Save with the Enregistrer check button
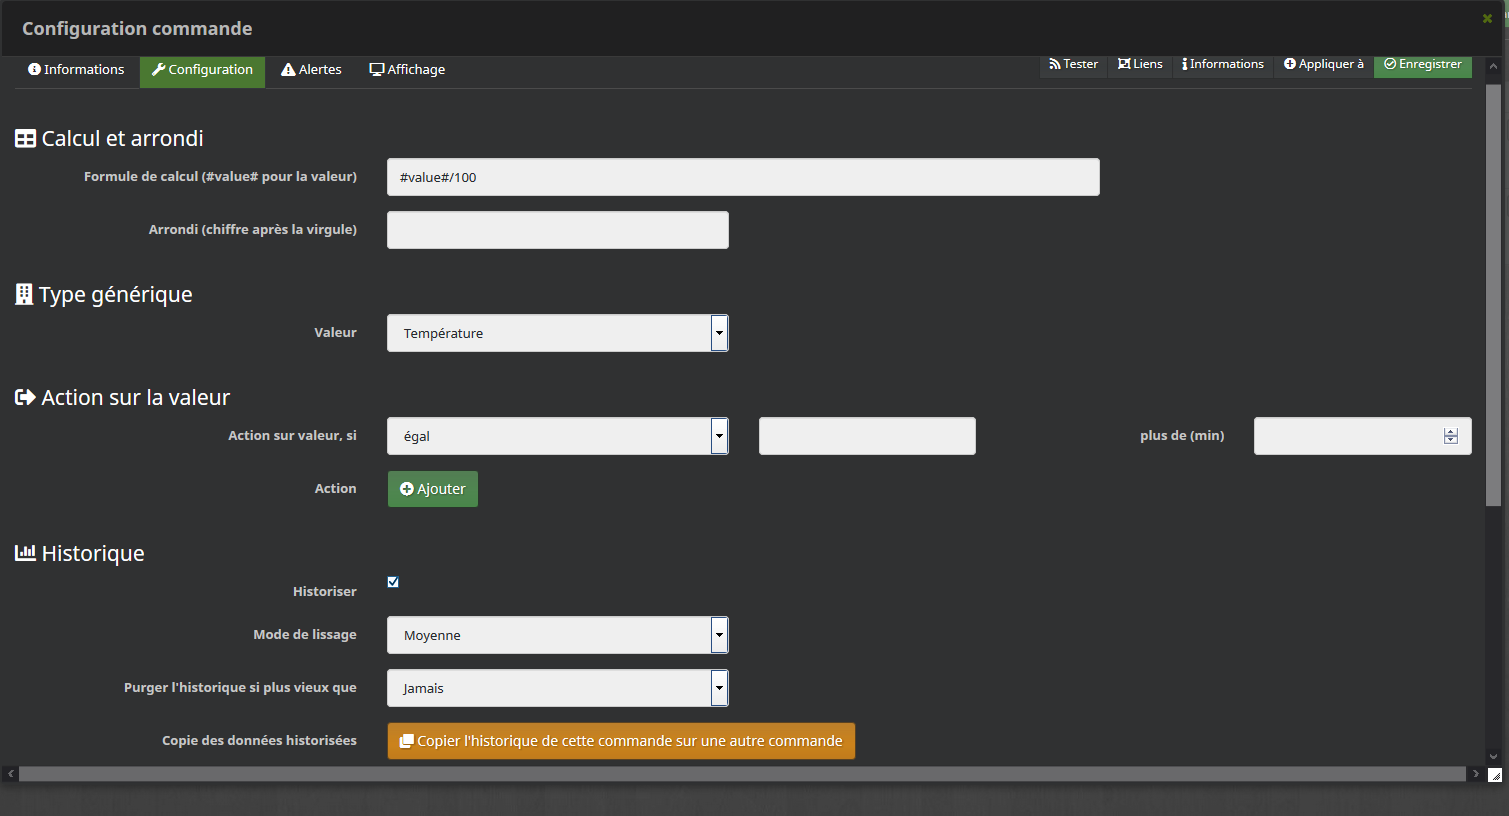Screen dimensions: 1509x816 1422,64
